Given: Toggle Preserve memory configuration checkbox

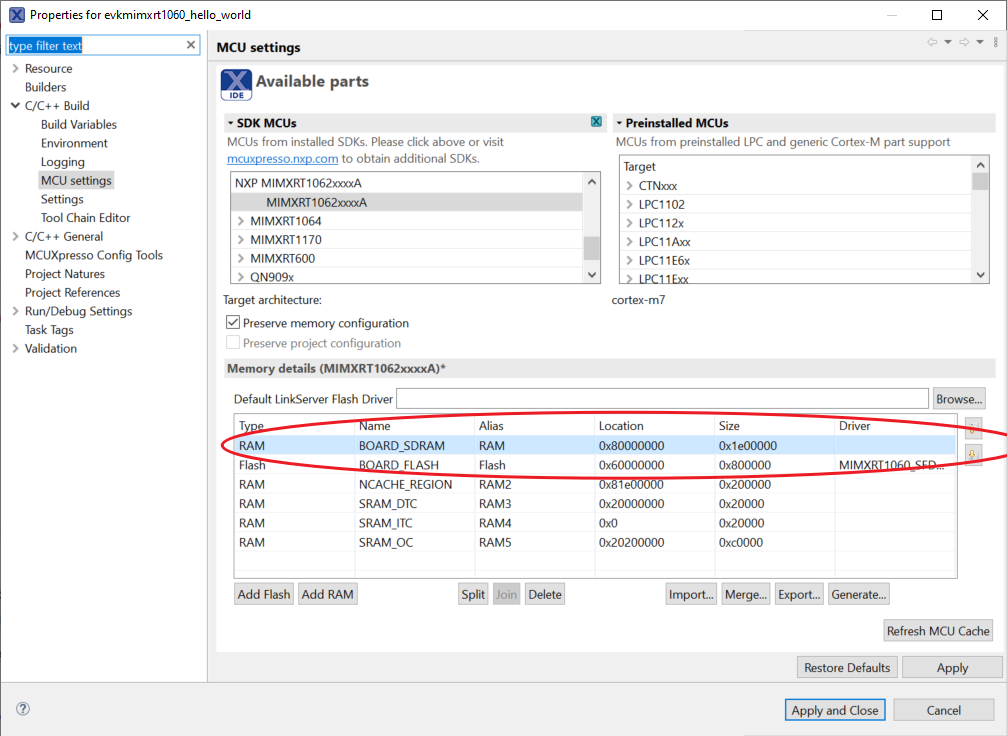Looking at the screenshot, I should [233, 323].
